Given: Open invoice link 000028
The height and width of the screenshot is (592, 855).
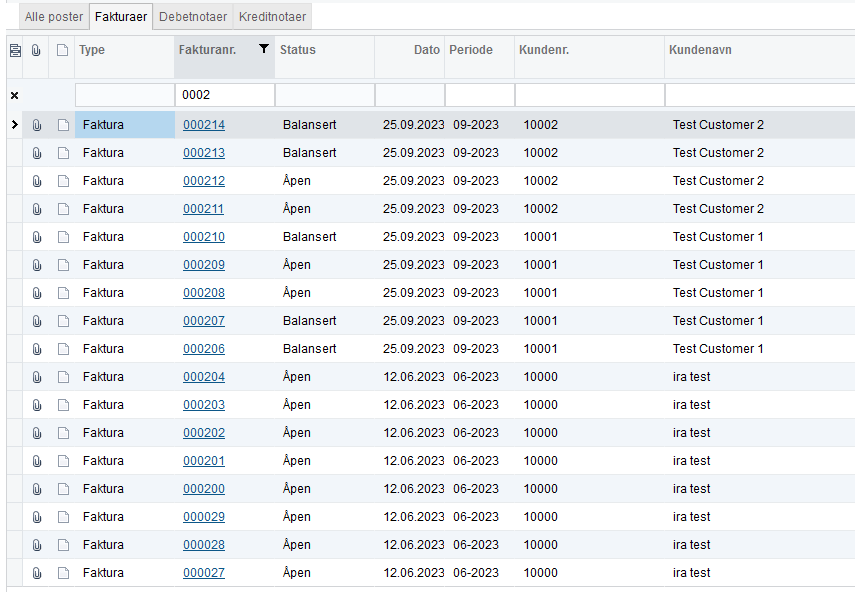Looking at the screenshot, I should [204, 545].
